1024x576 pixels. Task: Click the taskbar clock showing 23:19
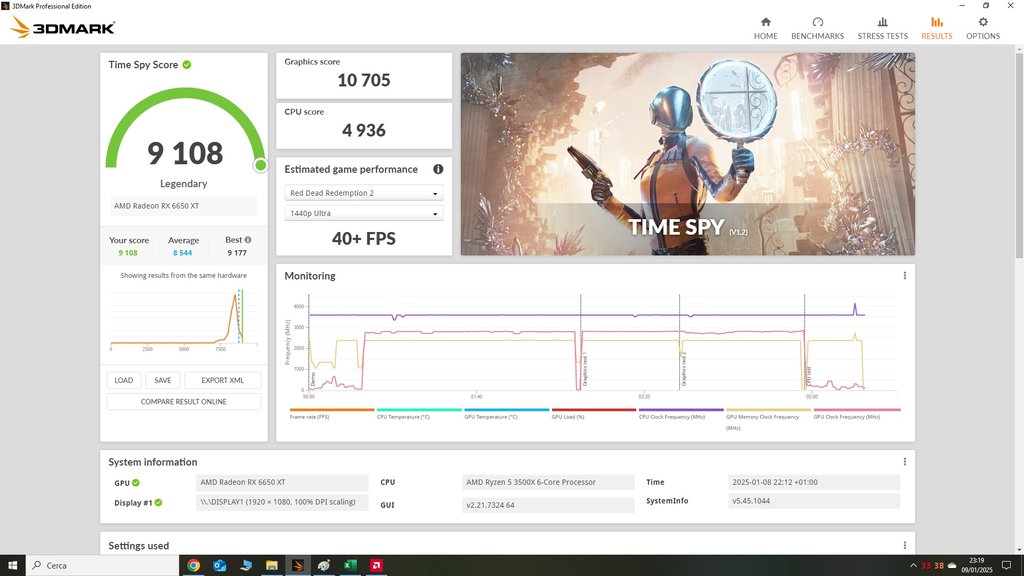point(976,566)
